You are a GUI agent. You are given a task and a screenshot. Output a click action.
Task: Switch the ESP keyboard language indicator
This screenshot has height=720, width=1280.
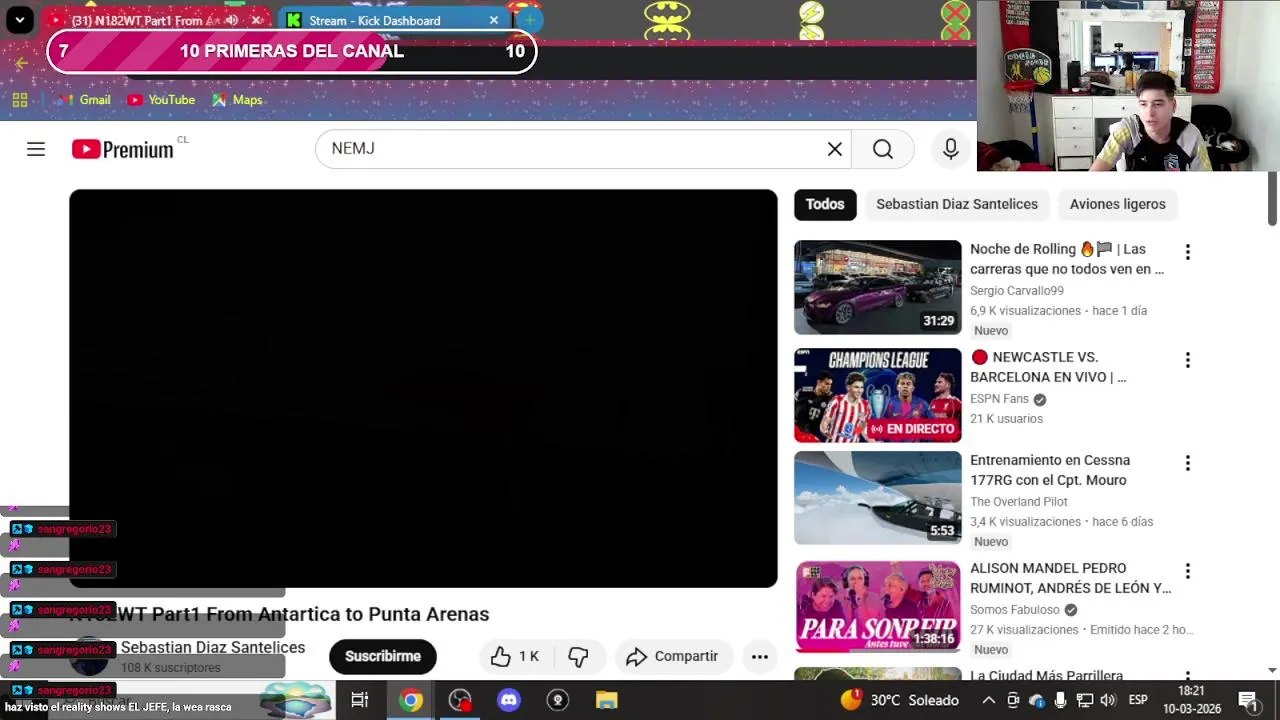(x=1138, y=700)
